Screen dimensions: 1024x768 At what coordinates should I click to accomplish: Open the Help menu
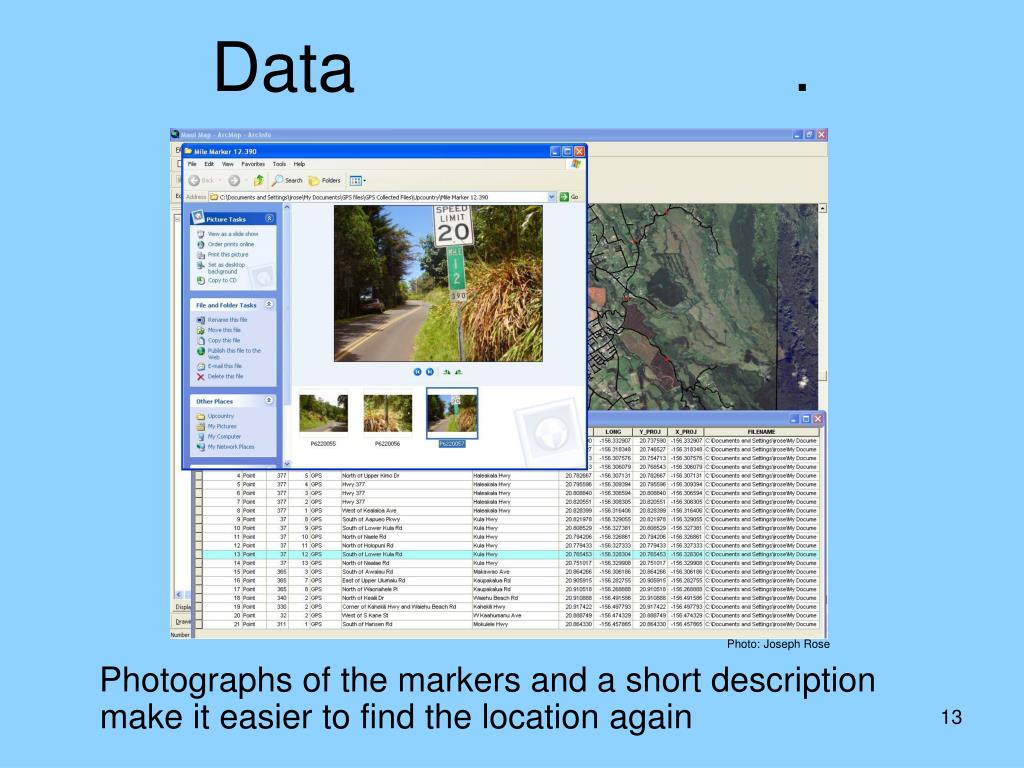pos(299,164)
